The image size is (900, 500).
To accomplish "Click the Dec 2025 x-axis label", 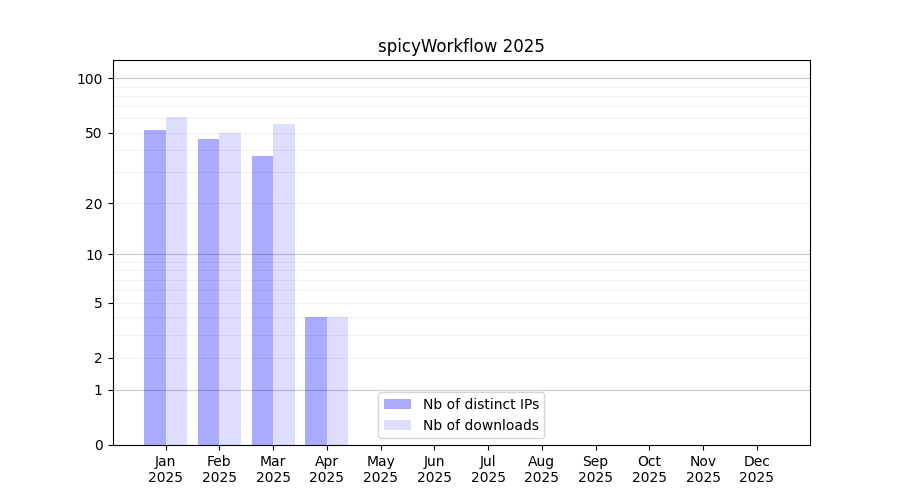I will click(x=756, y=469).
